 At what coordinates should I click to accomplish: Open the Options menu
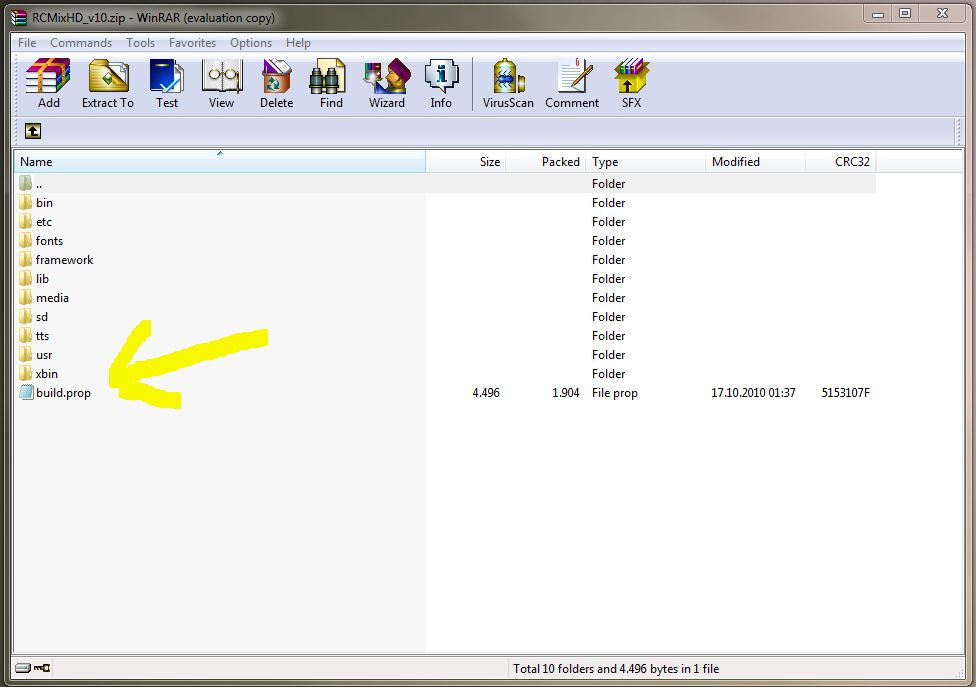251,43
